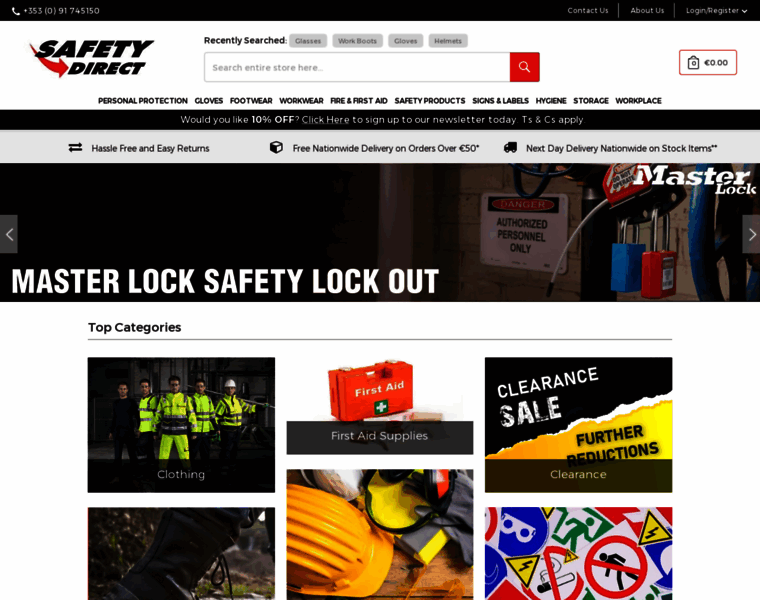
Task: Open the Signs & Labels menu
Action: tap(500, 101)
